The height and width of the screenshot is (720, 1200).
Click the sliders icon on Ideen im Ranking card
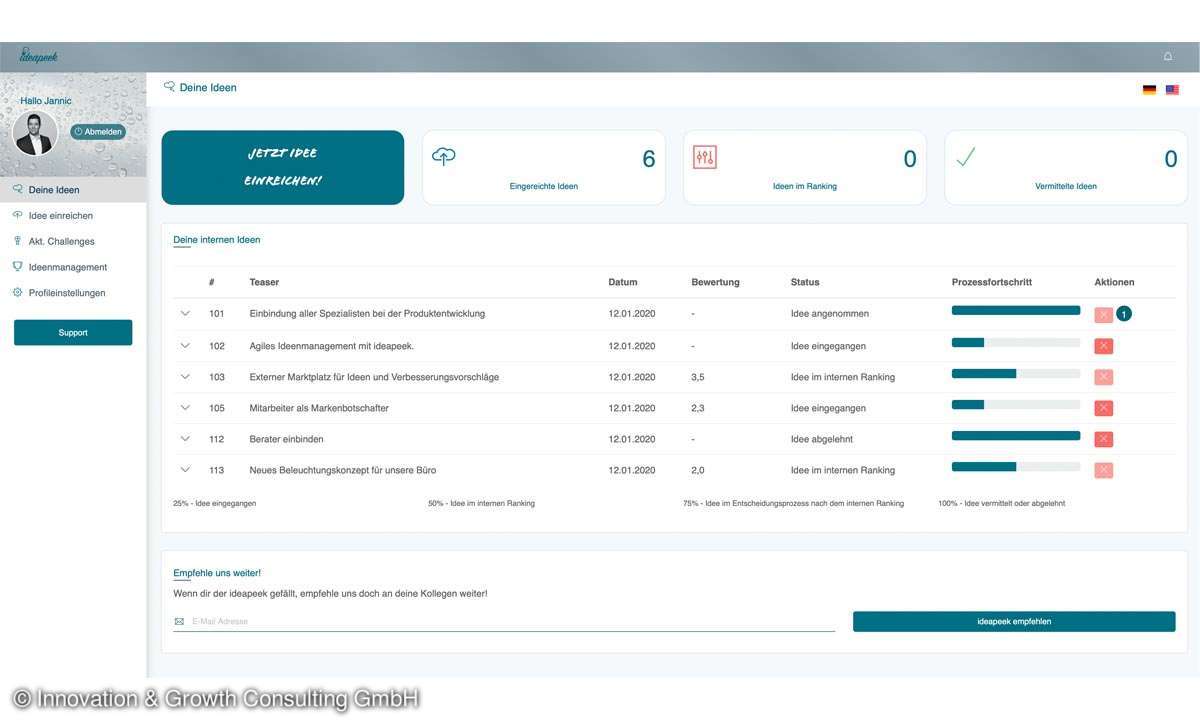(705, 157)
